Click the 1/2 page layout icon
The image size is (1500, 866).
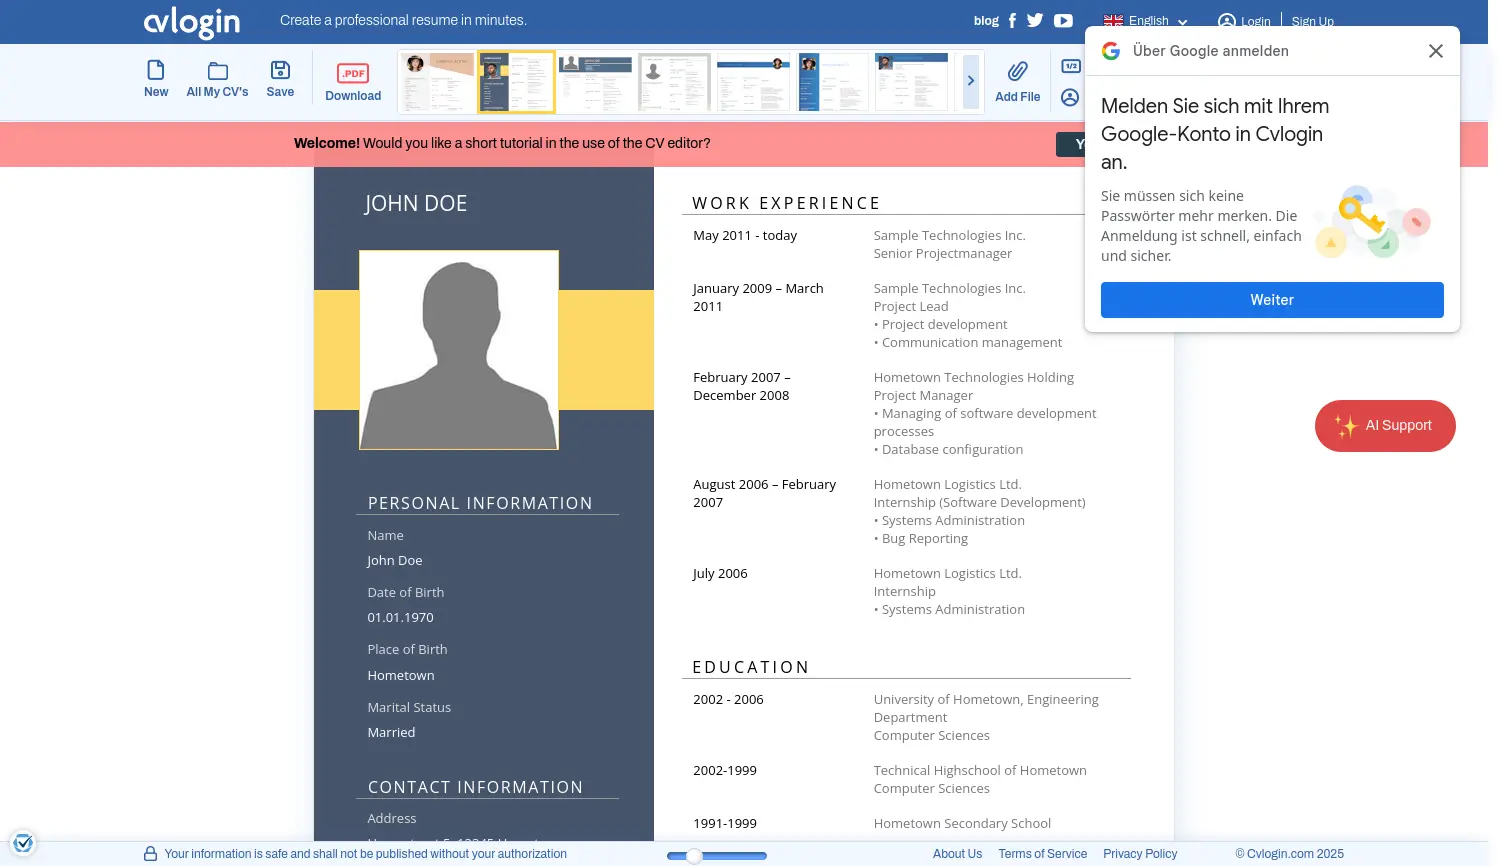tap(1071, 67)
